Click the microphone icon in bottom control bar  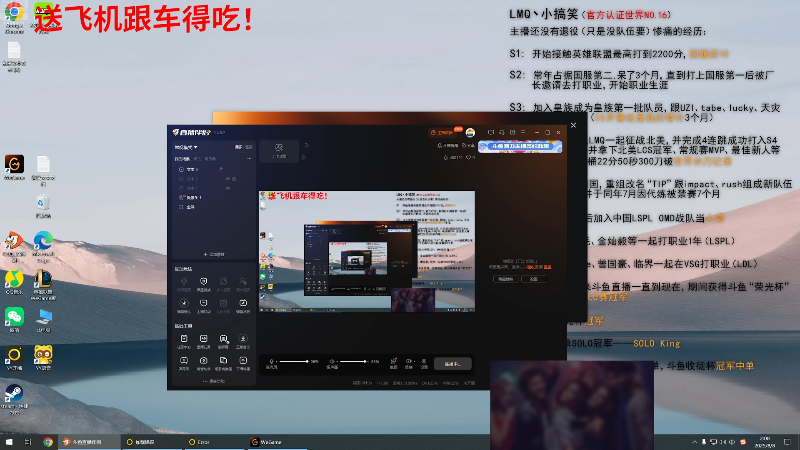(x=271, y=362)
